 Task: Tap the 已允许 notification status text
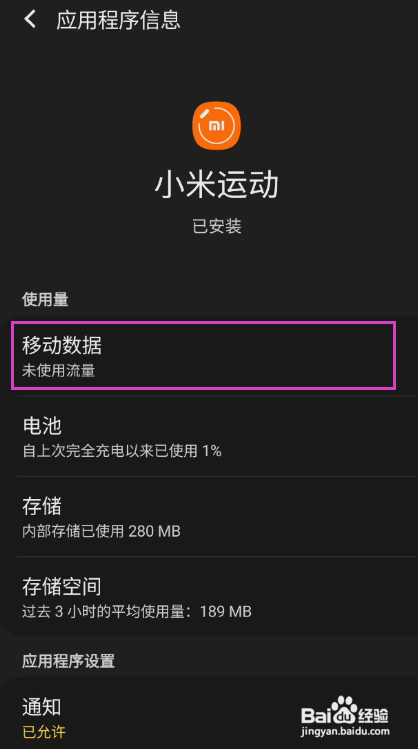point(43,731)
